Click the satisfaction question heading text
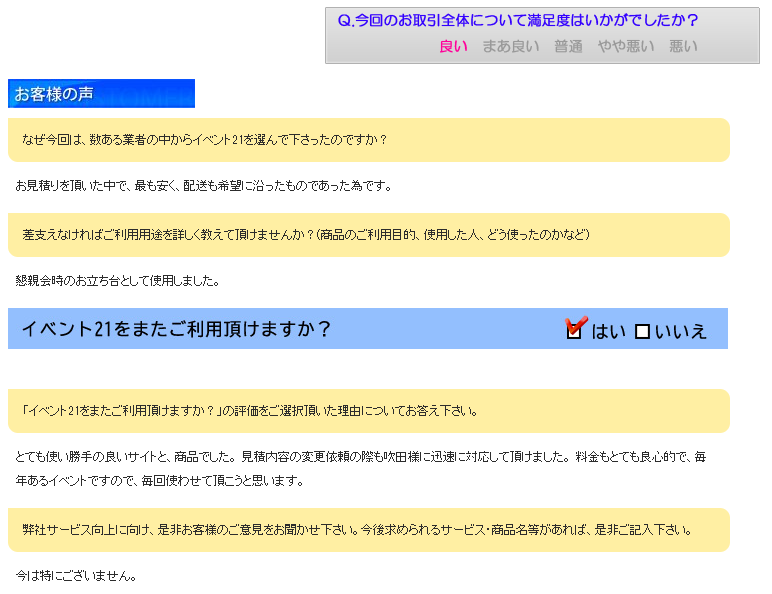 [518, 20]
